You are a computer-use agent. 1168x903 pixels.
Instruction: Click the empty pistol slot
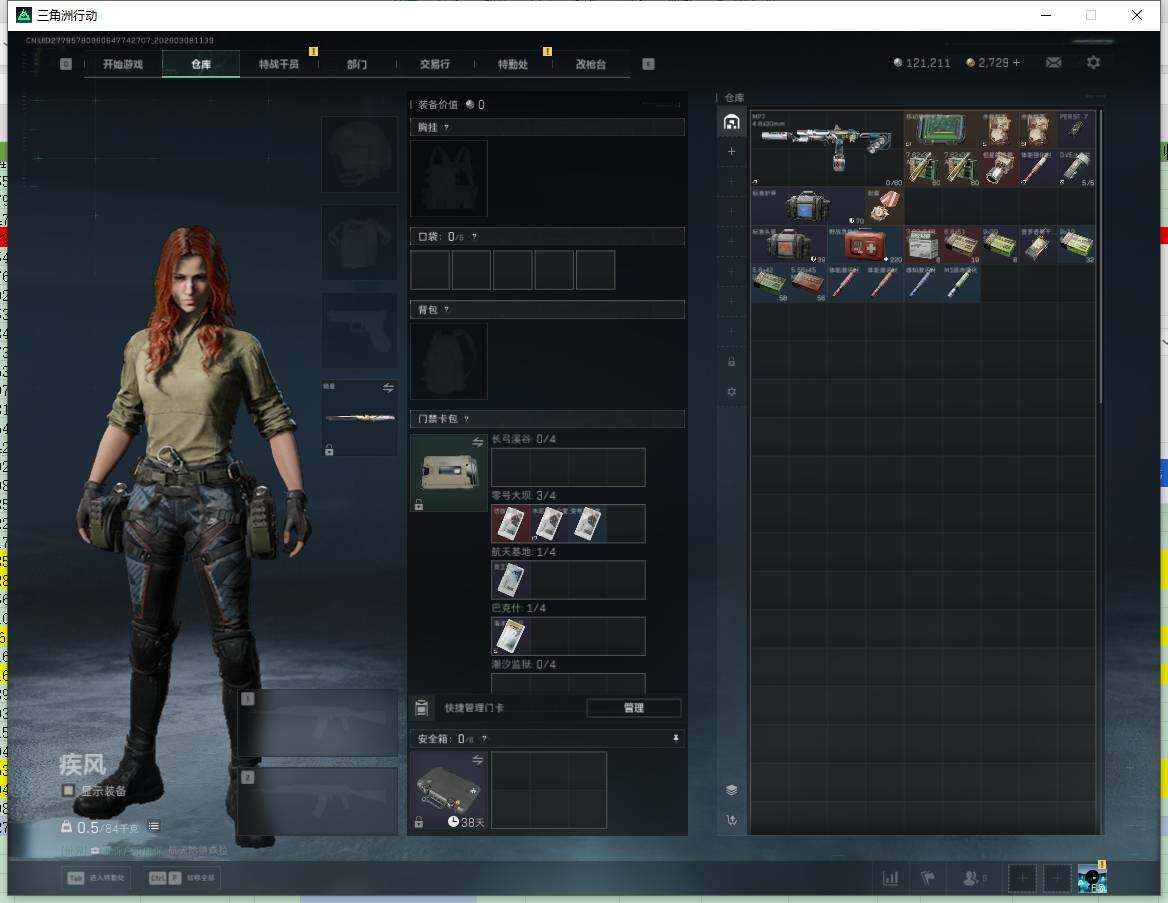pyautogui.click(x=359, y=330)
